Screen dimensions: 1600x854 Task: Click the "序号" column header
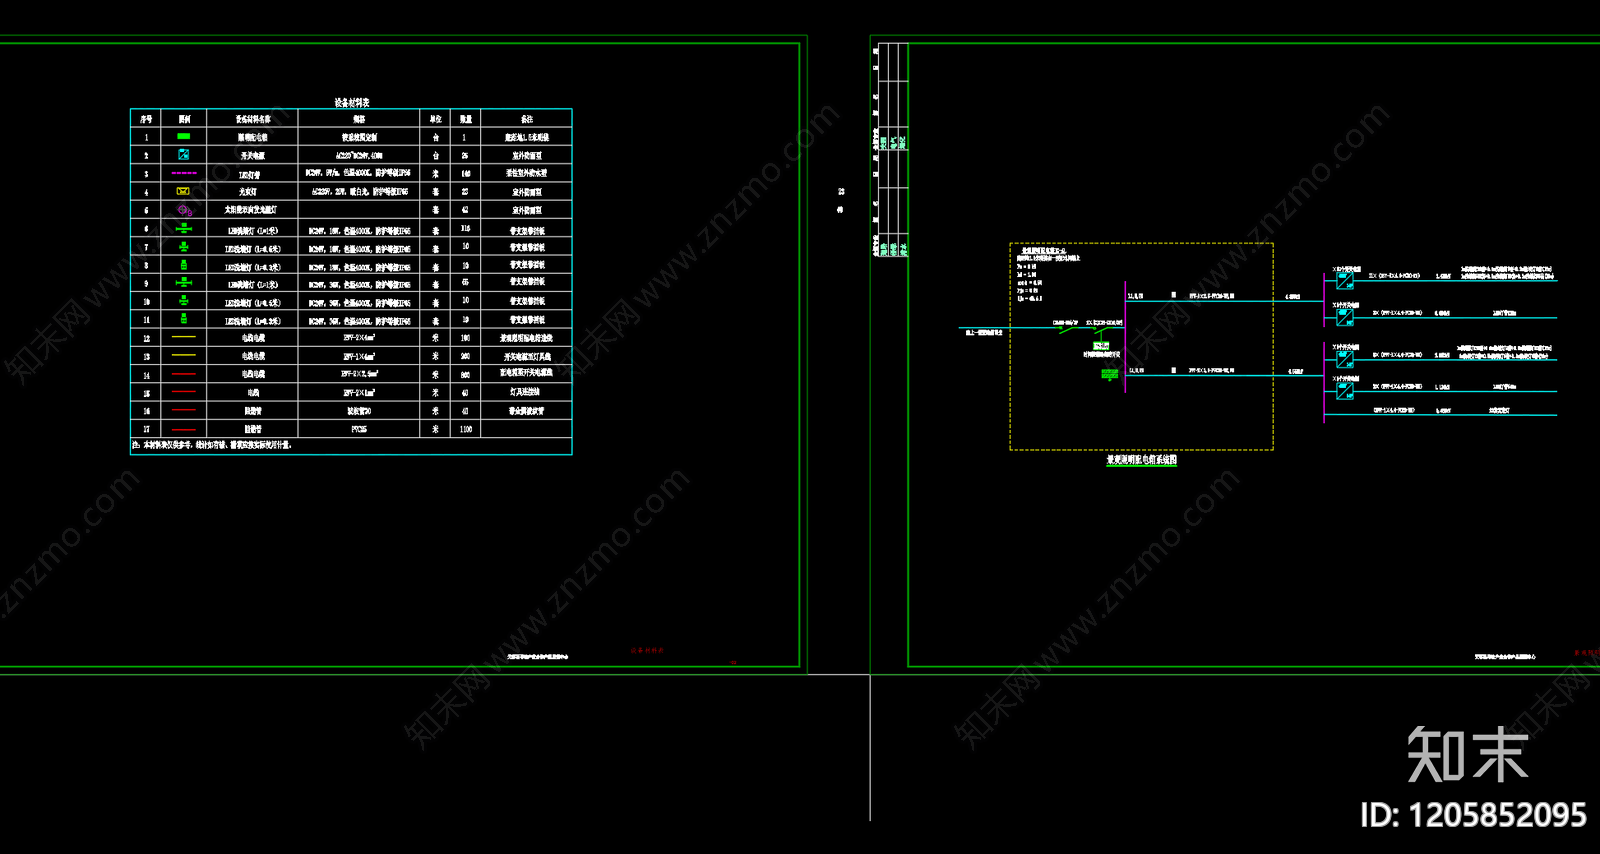146,119
